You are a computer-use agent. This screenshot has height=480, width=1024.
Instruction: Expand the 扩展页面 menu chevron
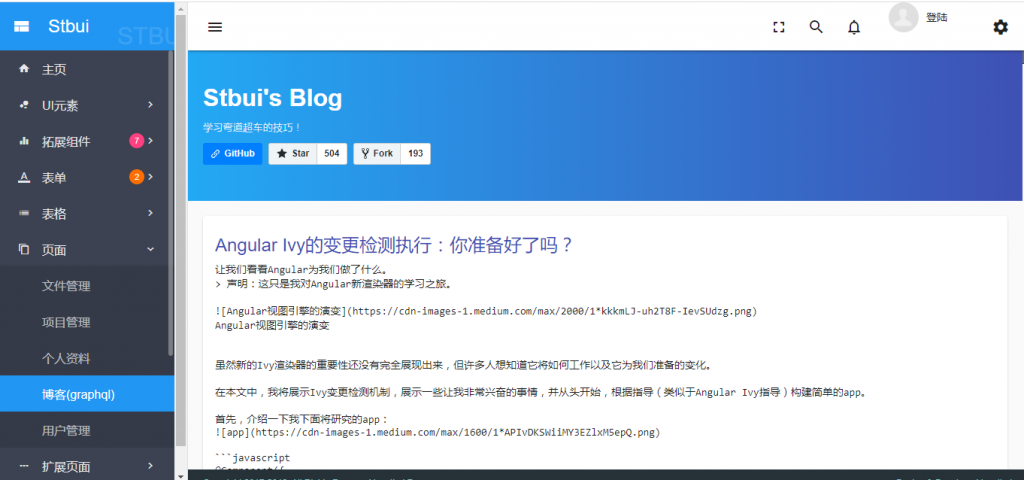[x=150, y=466]
